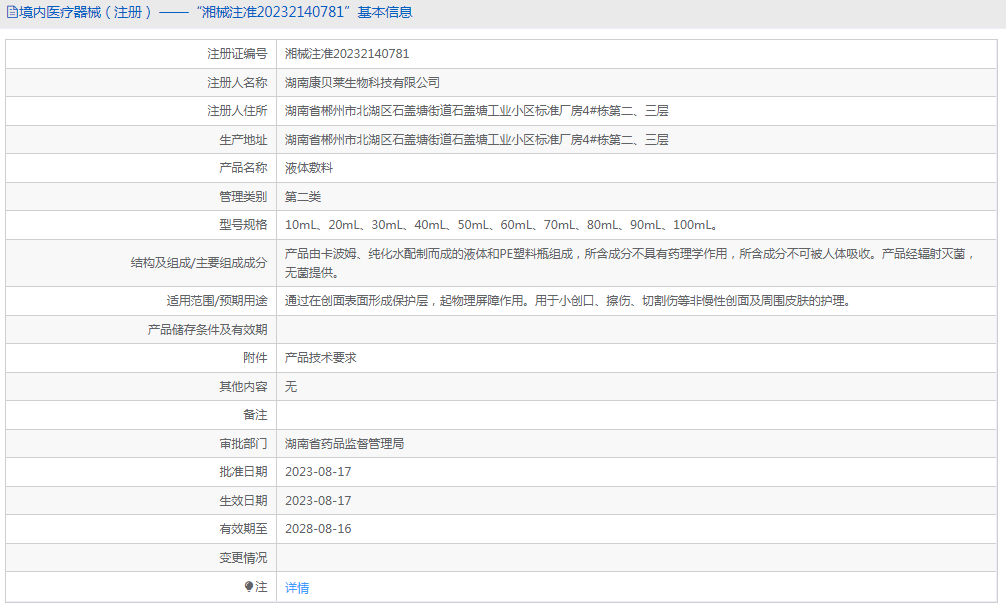1006x607 pixels.
Task: Click the 注册人住所 label
Action: coord(237,111)
